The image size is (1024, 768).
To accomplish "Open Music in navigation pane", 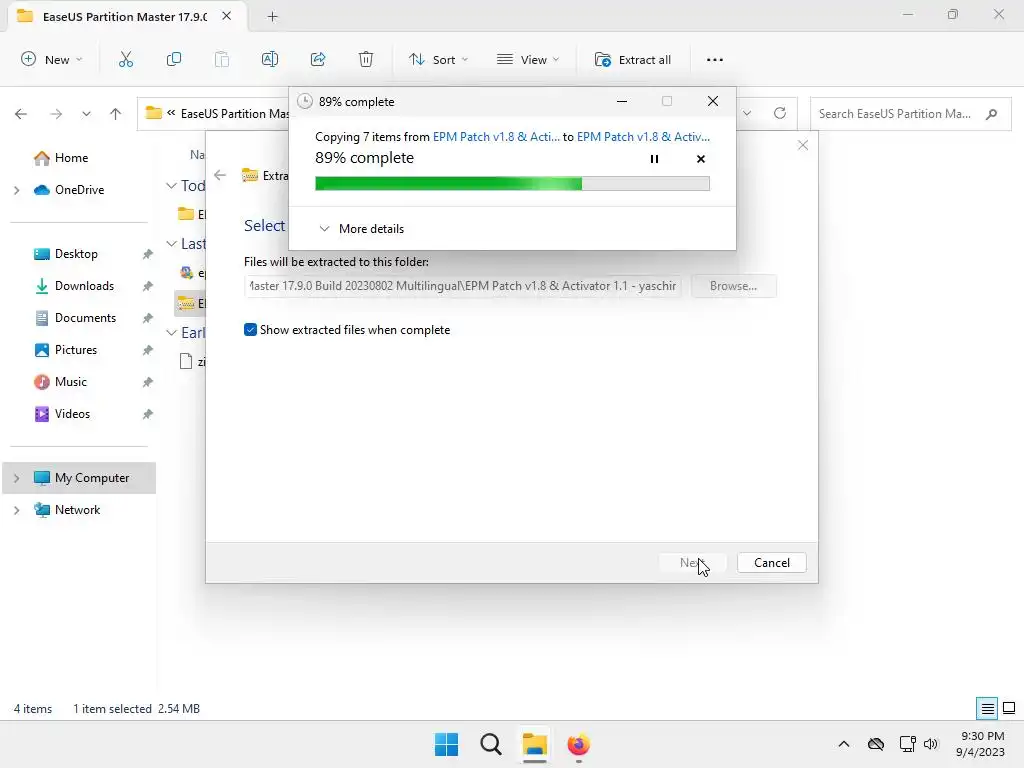I will pos(70,382).
